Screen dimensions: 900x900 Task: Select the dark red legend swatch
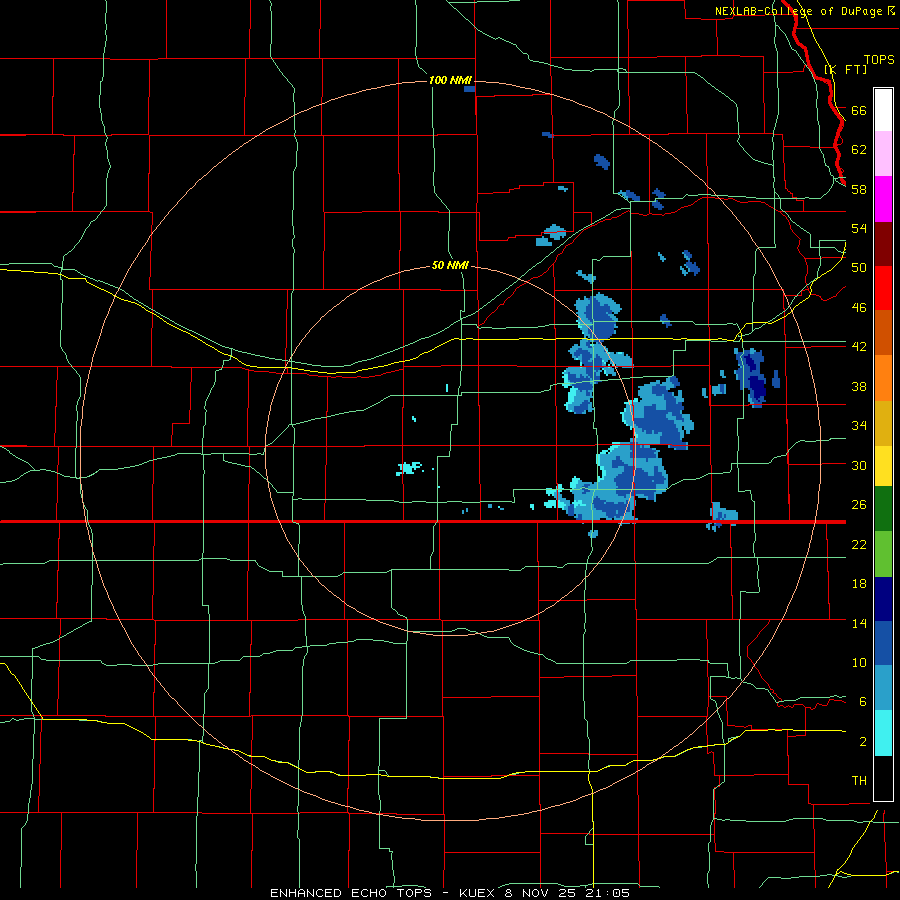(x=883, y=244)
